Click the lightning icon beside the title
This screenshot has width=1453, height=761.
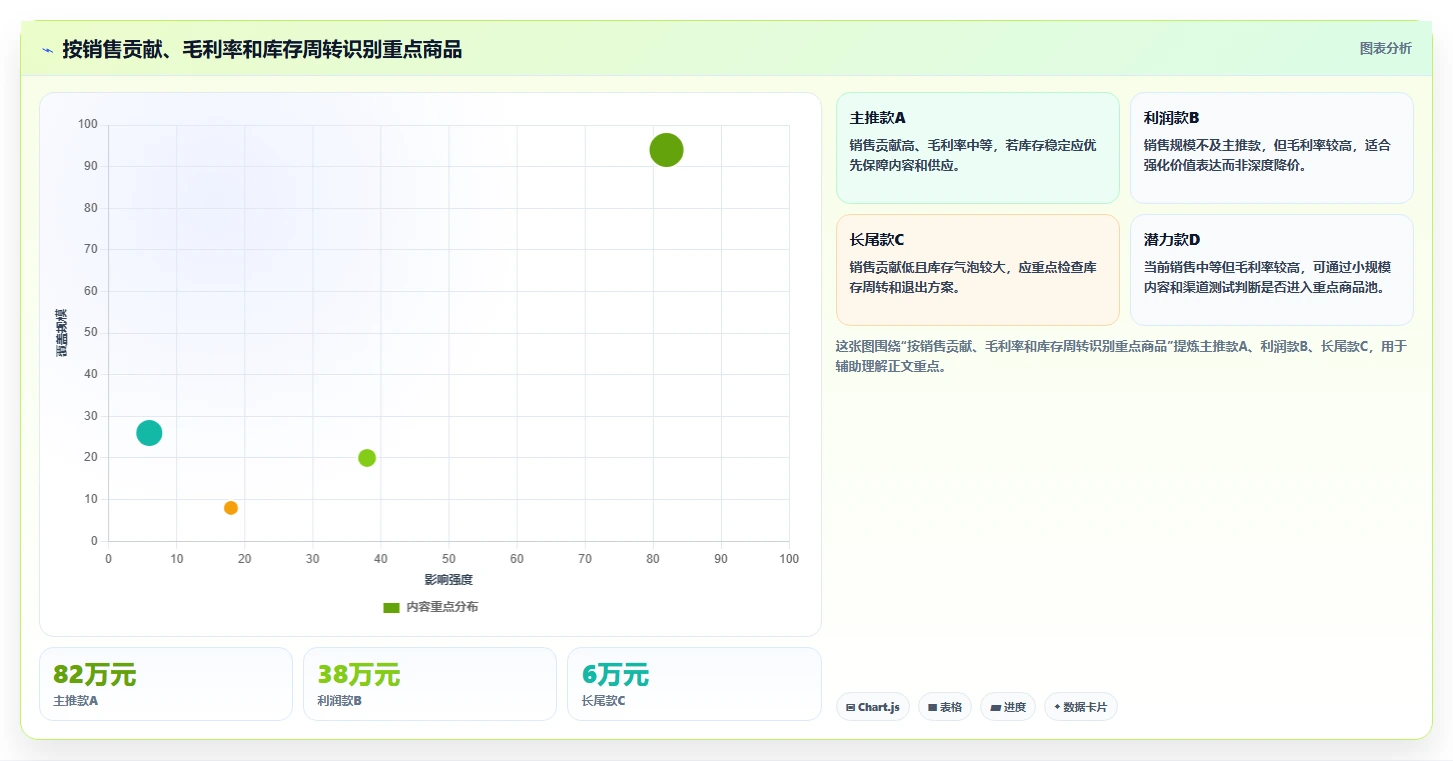pos(47,50)
